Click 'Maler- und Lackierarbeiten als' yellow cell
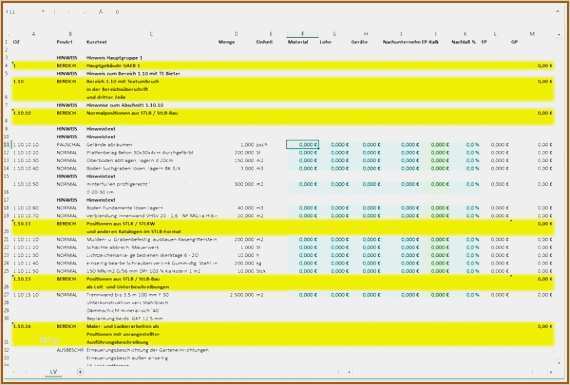This screenshot has height=385, width=570. click(123, 326)
